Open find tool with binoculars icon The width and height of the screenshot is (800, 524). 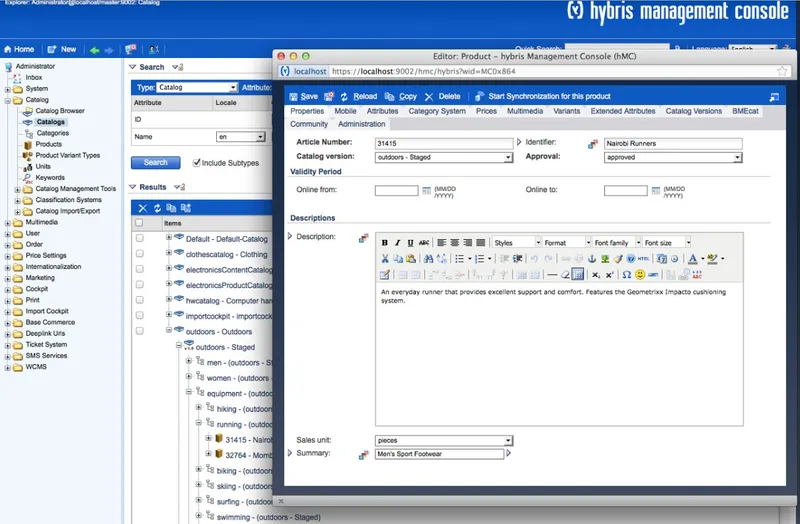[429, 259]
